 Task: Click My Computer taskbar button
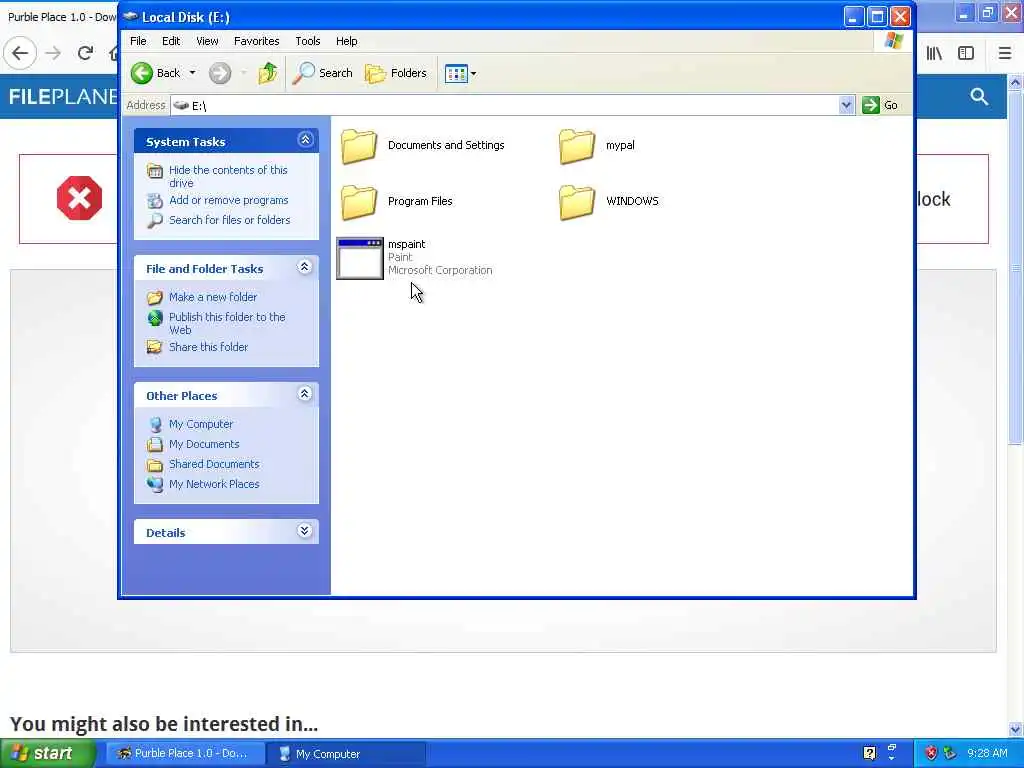pyautogui.click(x=347, y=754)
